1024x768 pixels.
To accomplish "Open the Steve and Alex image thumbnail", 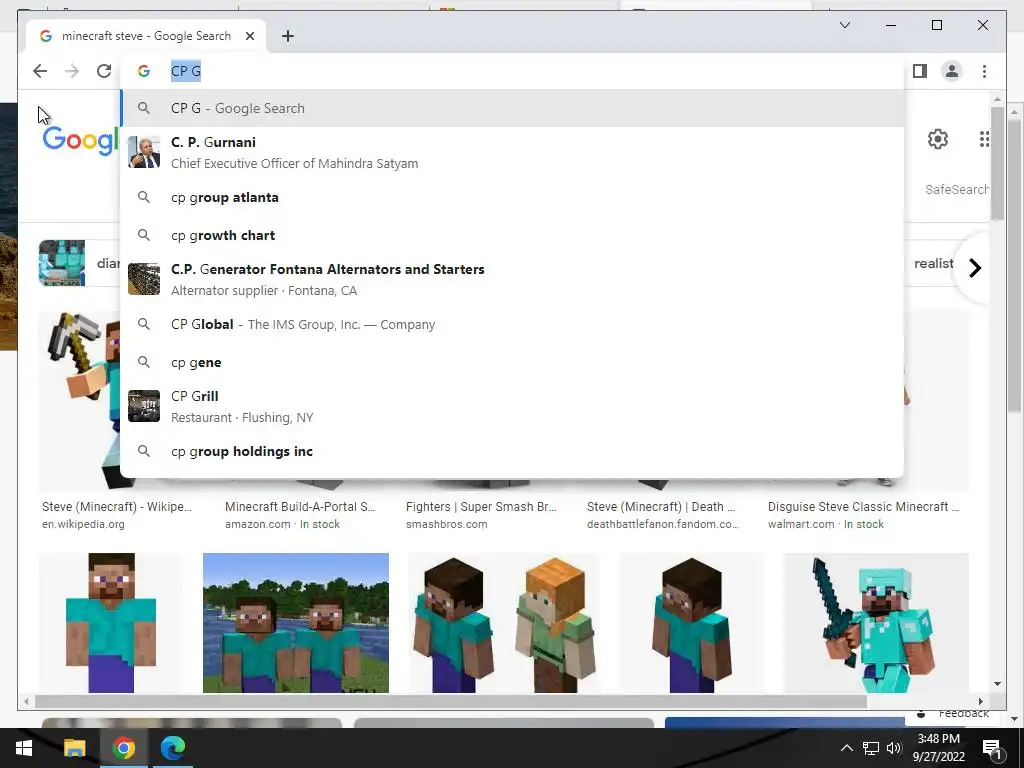I will click(x=504, y=623).
